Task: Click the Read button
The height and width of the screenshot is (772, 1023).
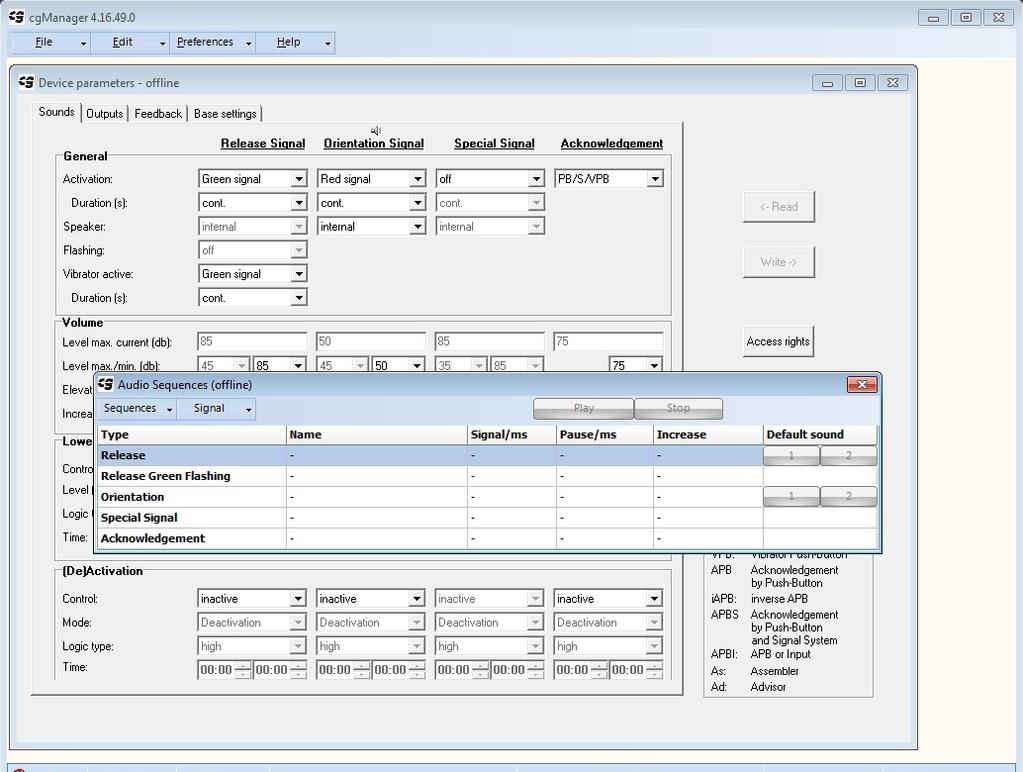Action: point(778,207)
